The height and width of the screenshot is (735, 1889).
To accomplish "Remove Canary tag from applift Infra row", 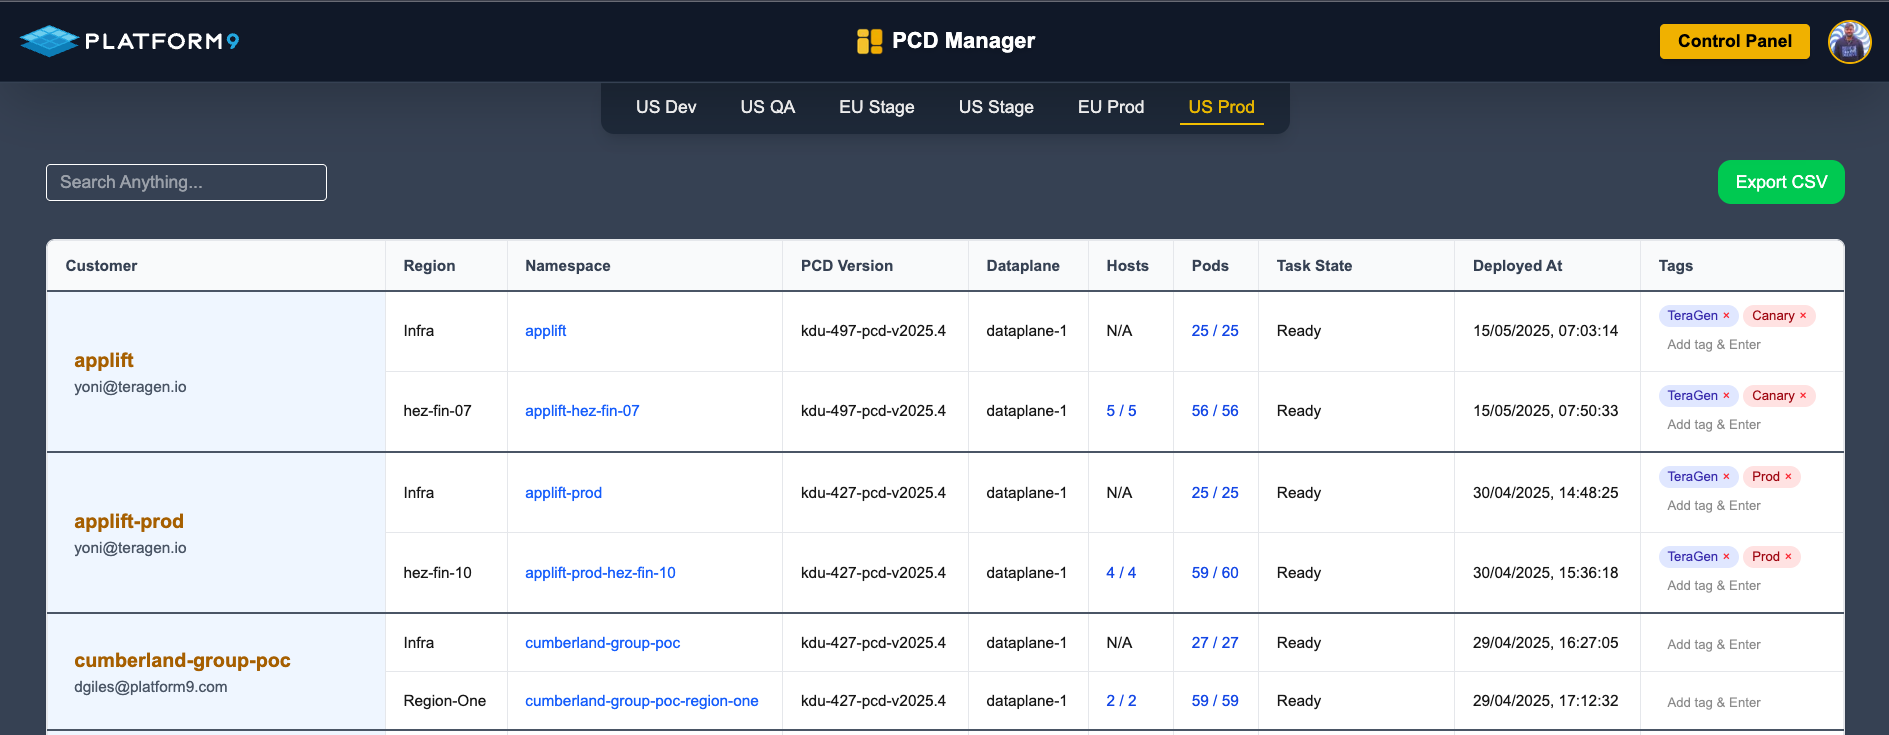I will point(1803,316).
